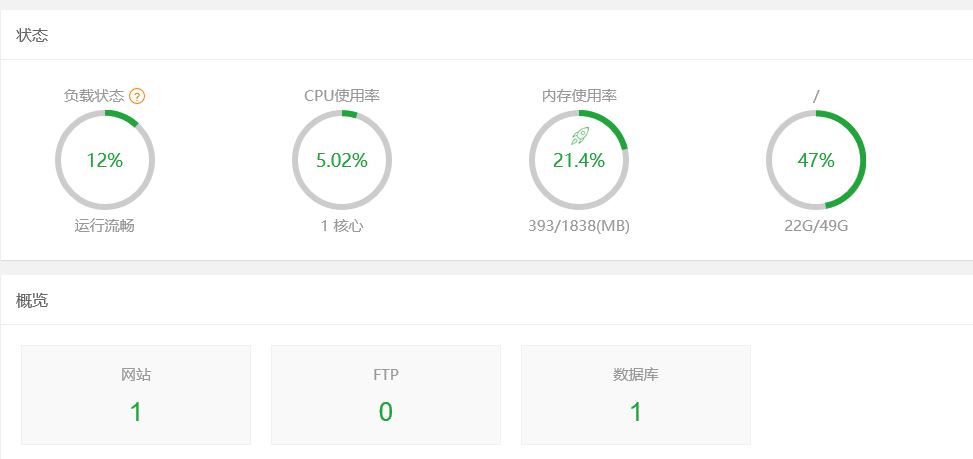
Task: Click the 393/1838(MB) memory figure
Action: pos(579,226)
